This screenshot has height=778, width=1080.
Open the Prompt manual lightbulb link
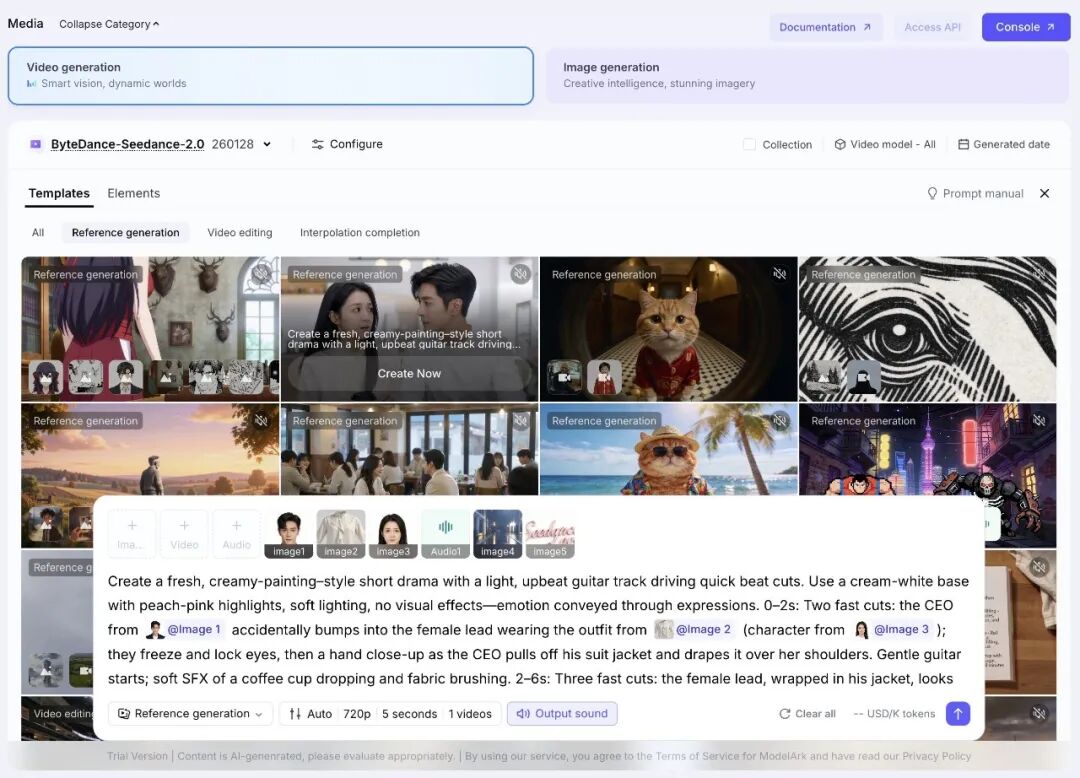coord(975,194)
